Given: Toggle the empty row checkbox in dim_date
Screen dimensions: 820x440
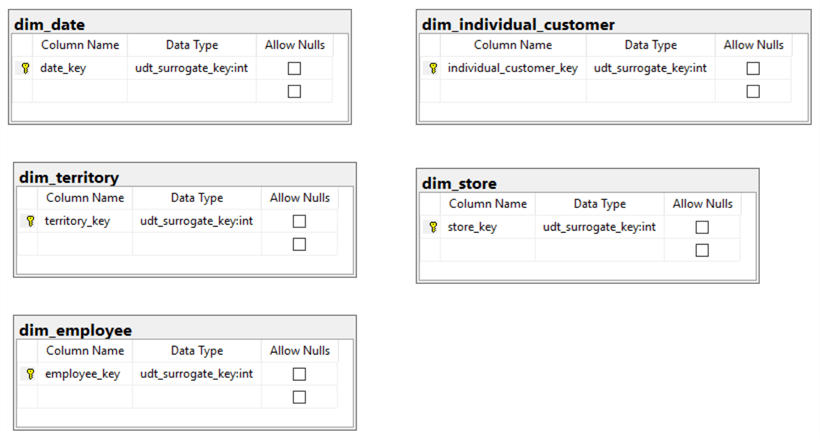Looking at the screenshot, I should point(294,92).
